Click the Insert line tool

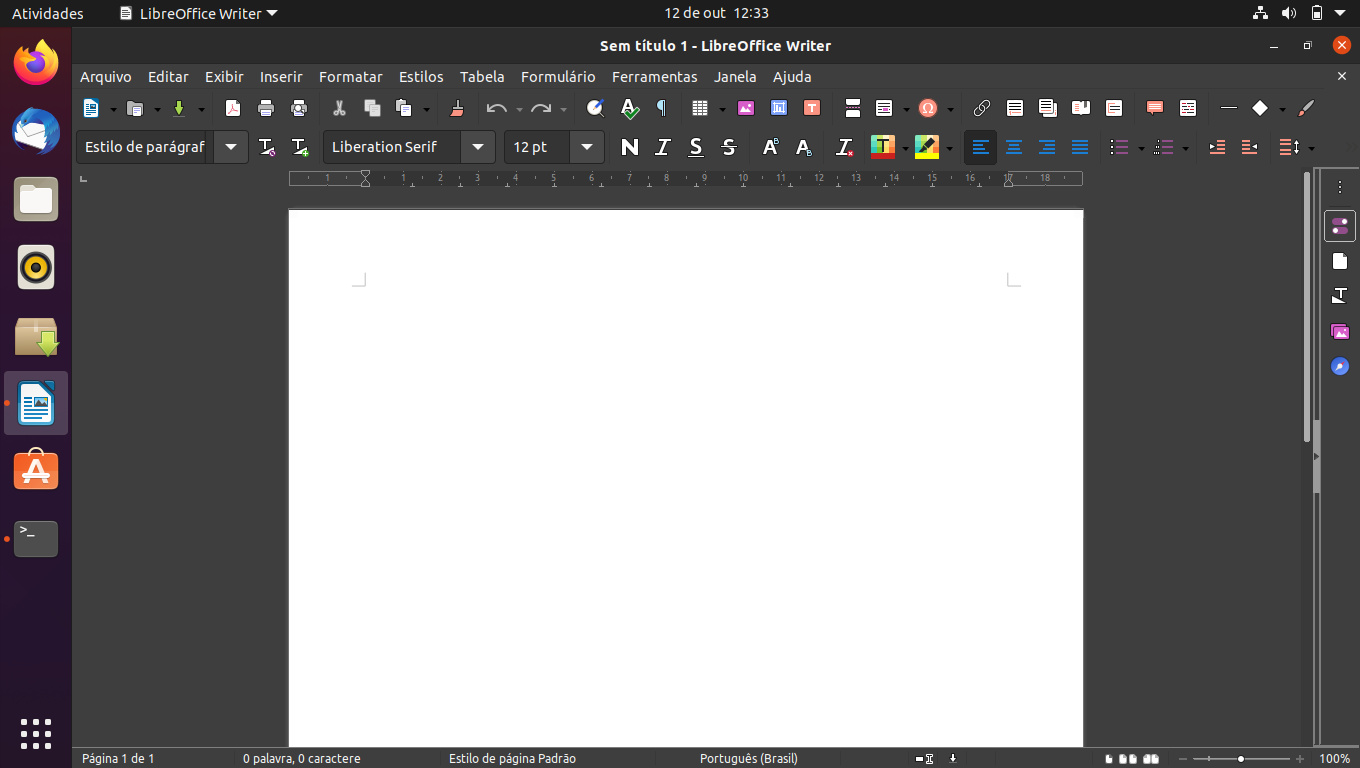click(x=1229, y=108)
